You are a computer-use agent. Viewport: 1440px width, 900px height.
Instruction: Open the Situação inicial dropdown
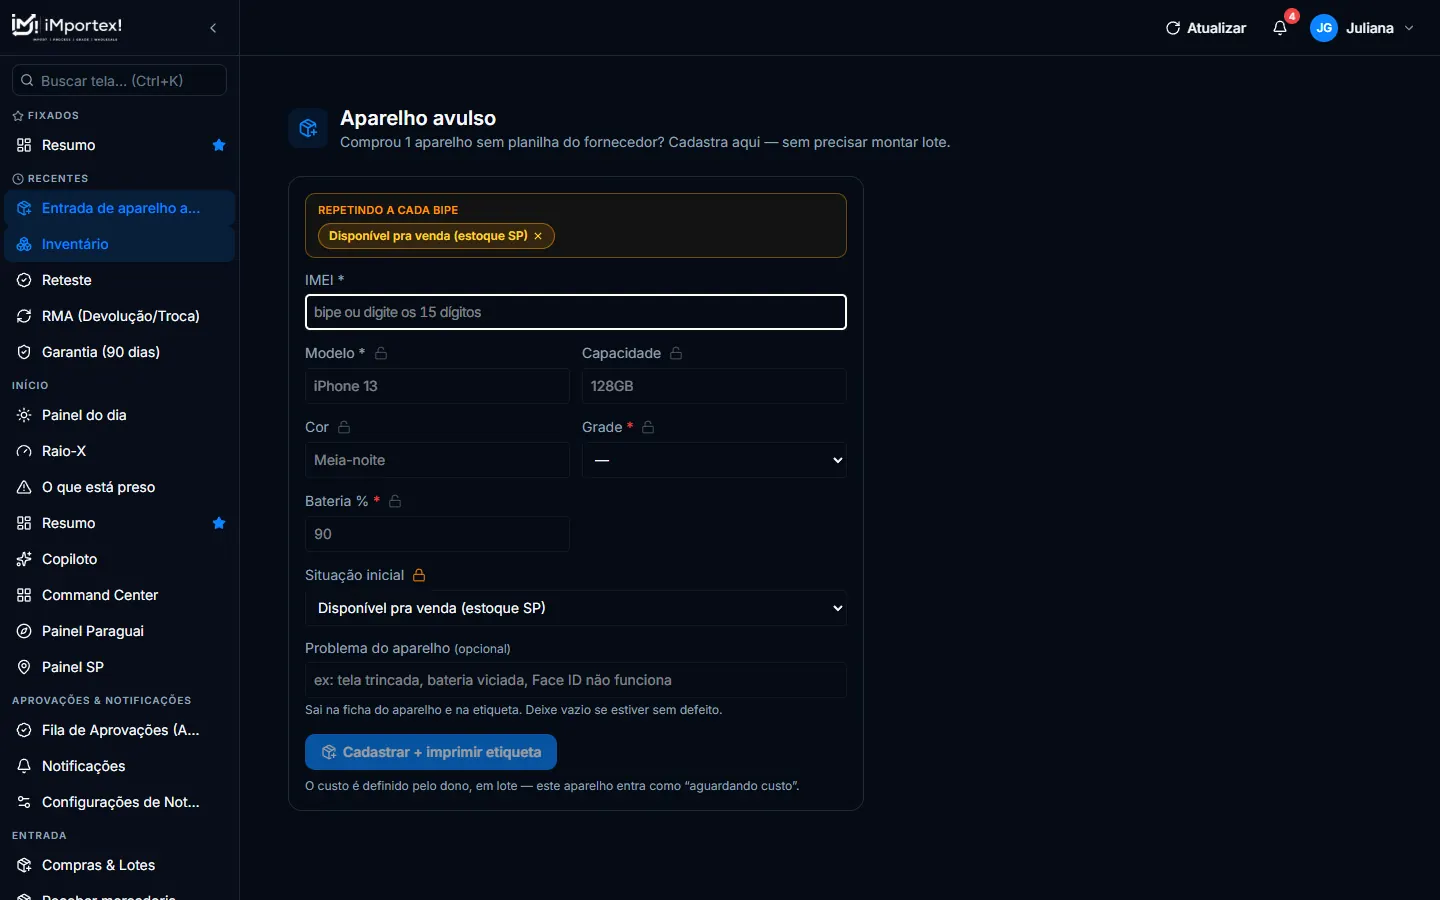pyautogui.click(x=576, y=608)
